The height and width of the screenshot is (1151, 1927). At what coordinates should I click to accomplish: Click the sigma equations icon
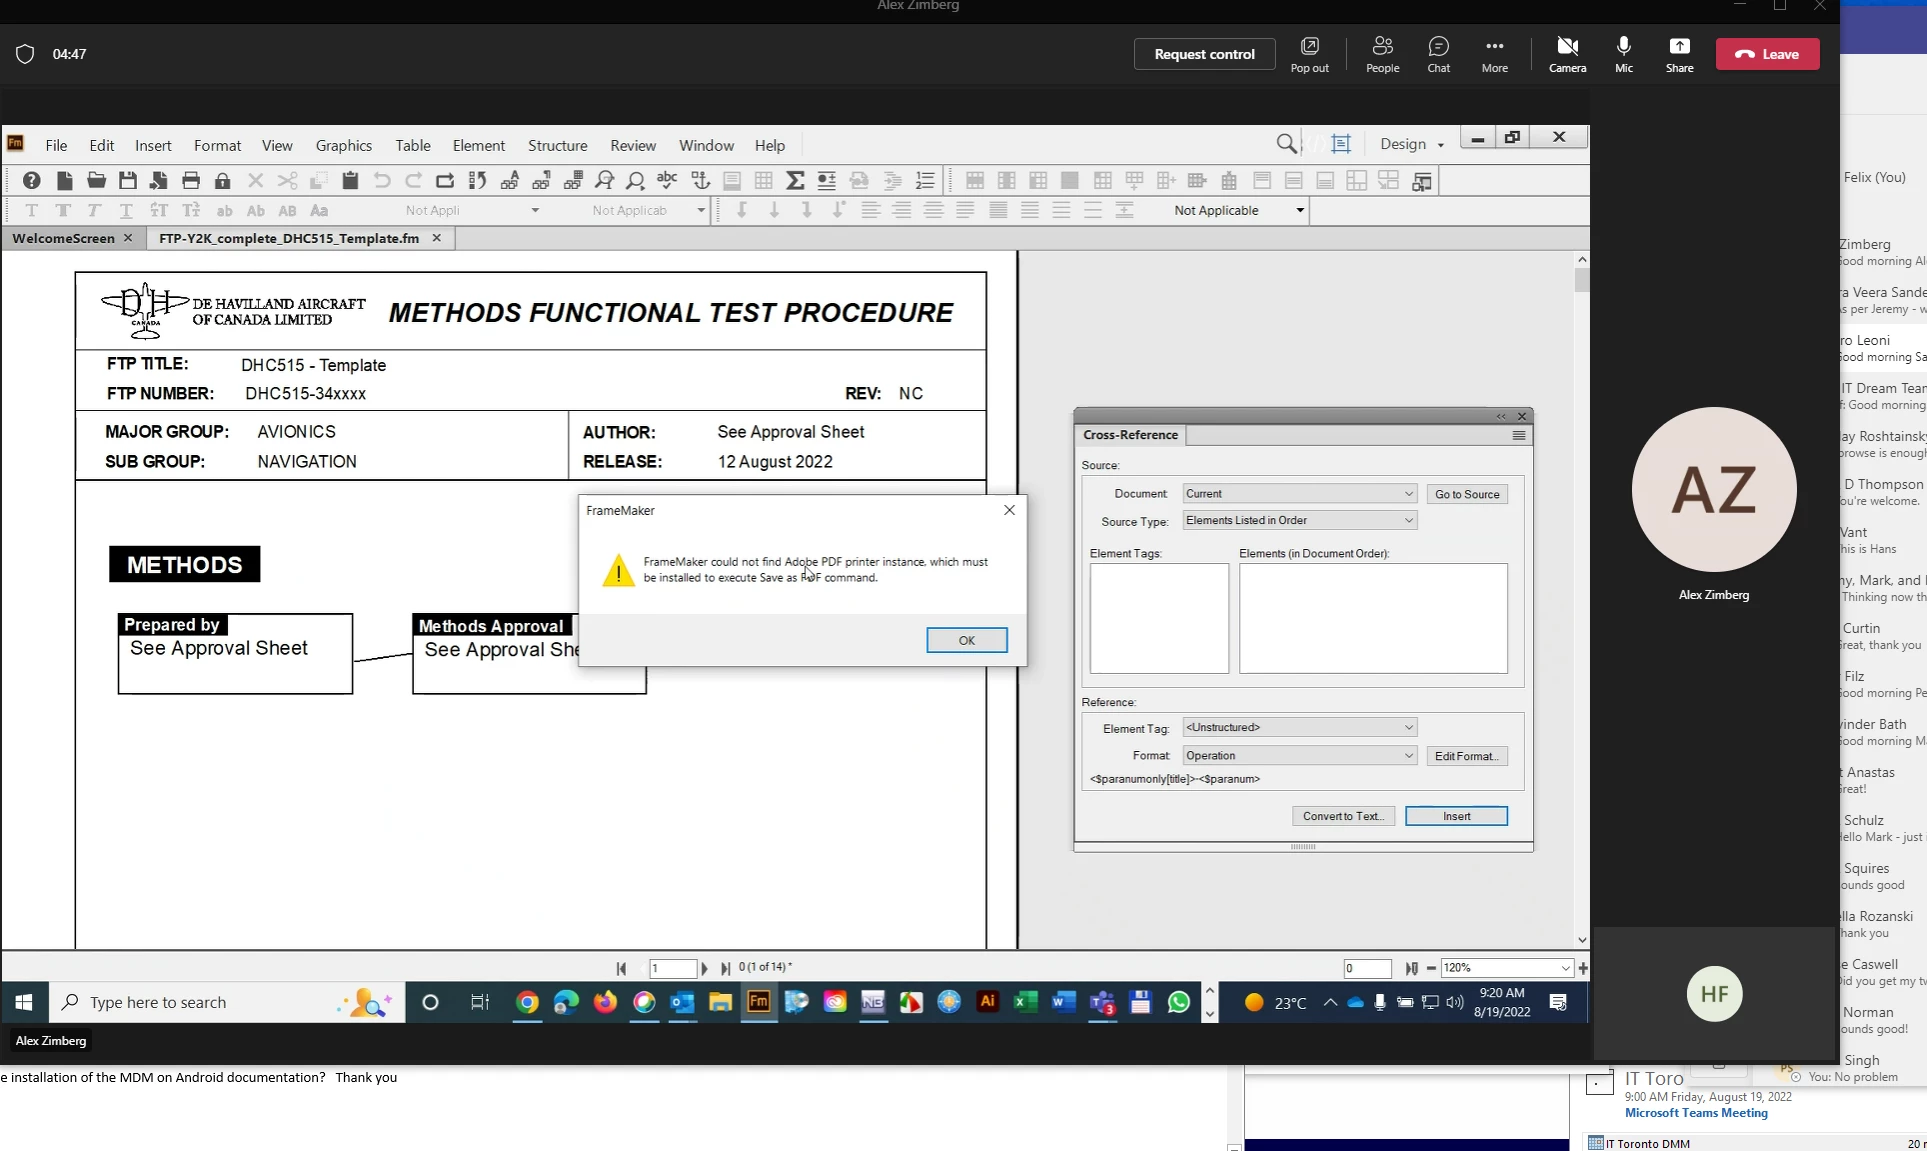click(795, 181)
